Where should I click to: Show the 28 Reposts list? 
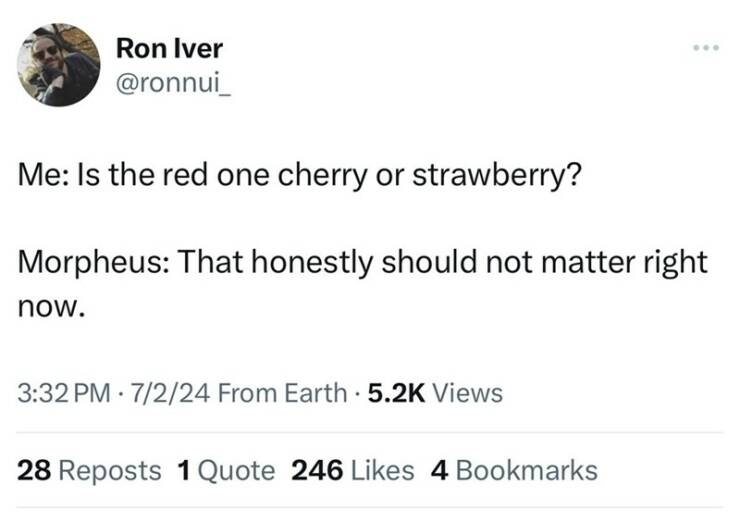[x=89, y=470]
